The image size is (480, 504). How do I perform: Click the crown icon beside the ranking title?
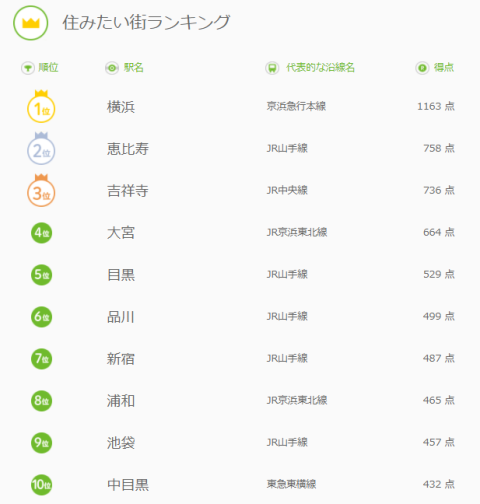point(31,23)
